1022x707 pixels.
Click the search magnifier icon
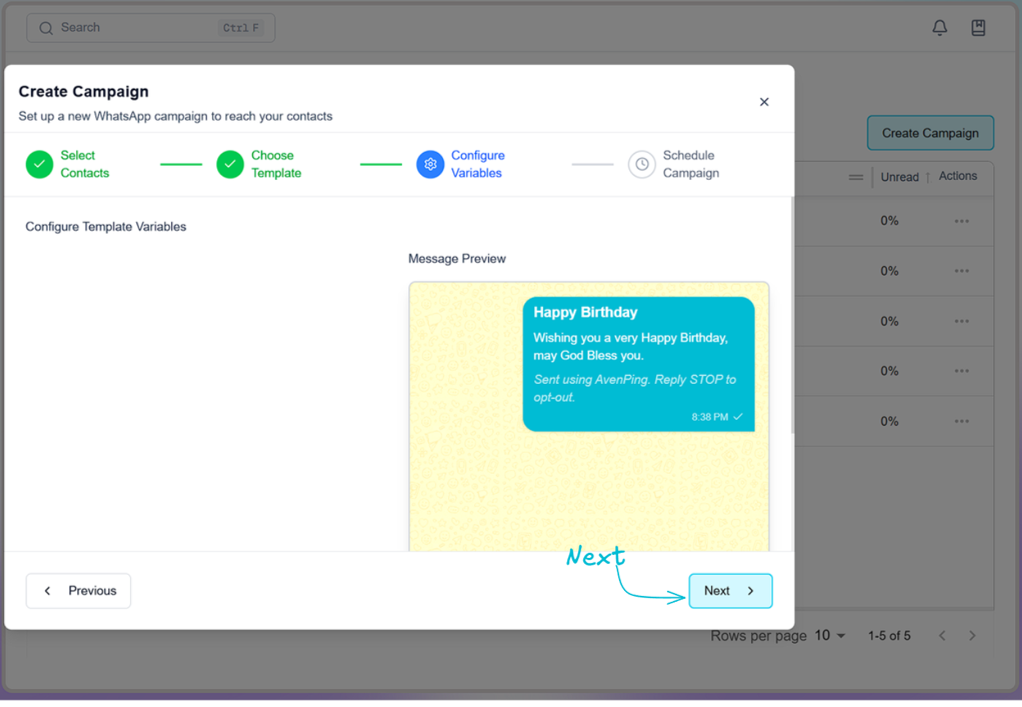click(x=46, y=27)
